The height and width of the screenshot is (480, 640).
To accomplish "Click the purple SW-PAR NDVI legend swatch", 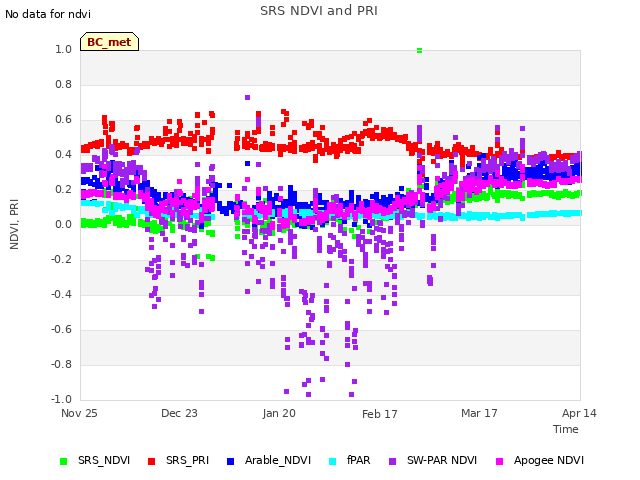I will 392,461.
